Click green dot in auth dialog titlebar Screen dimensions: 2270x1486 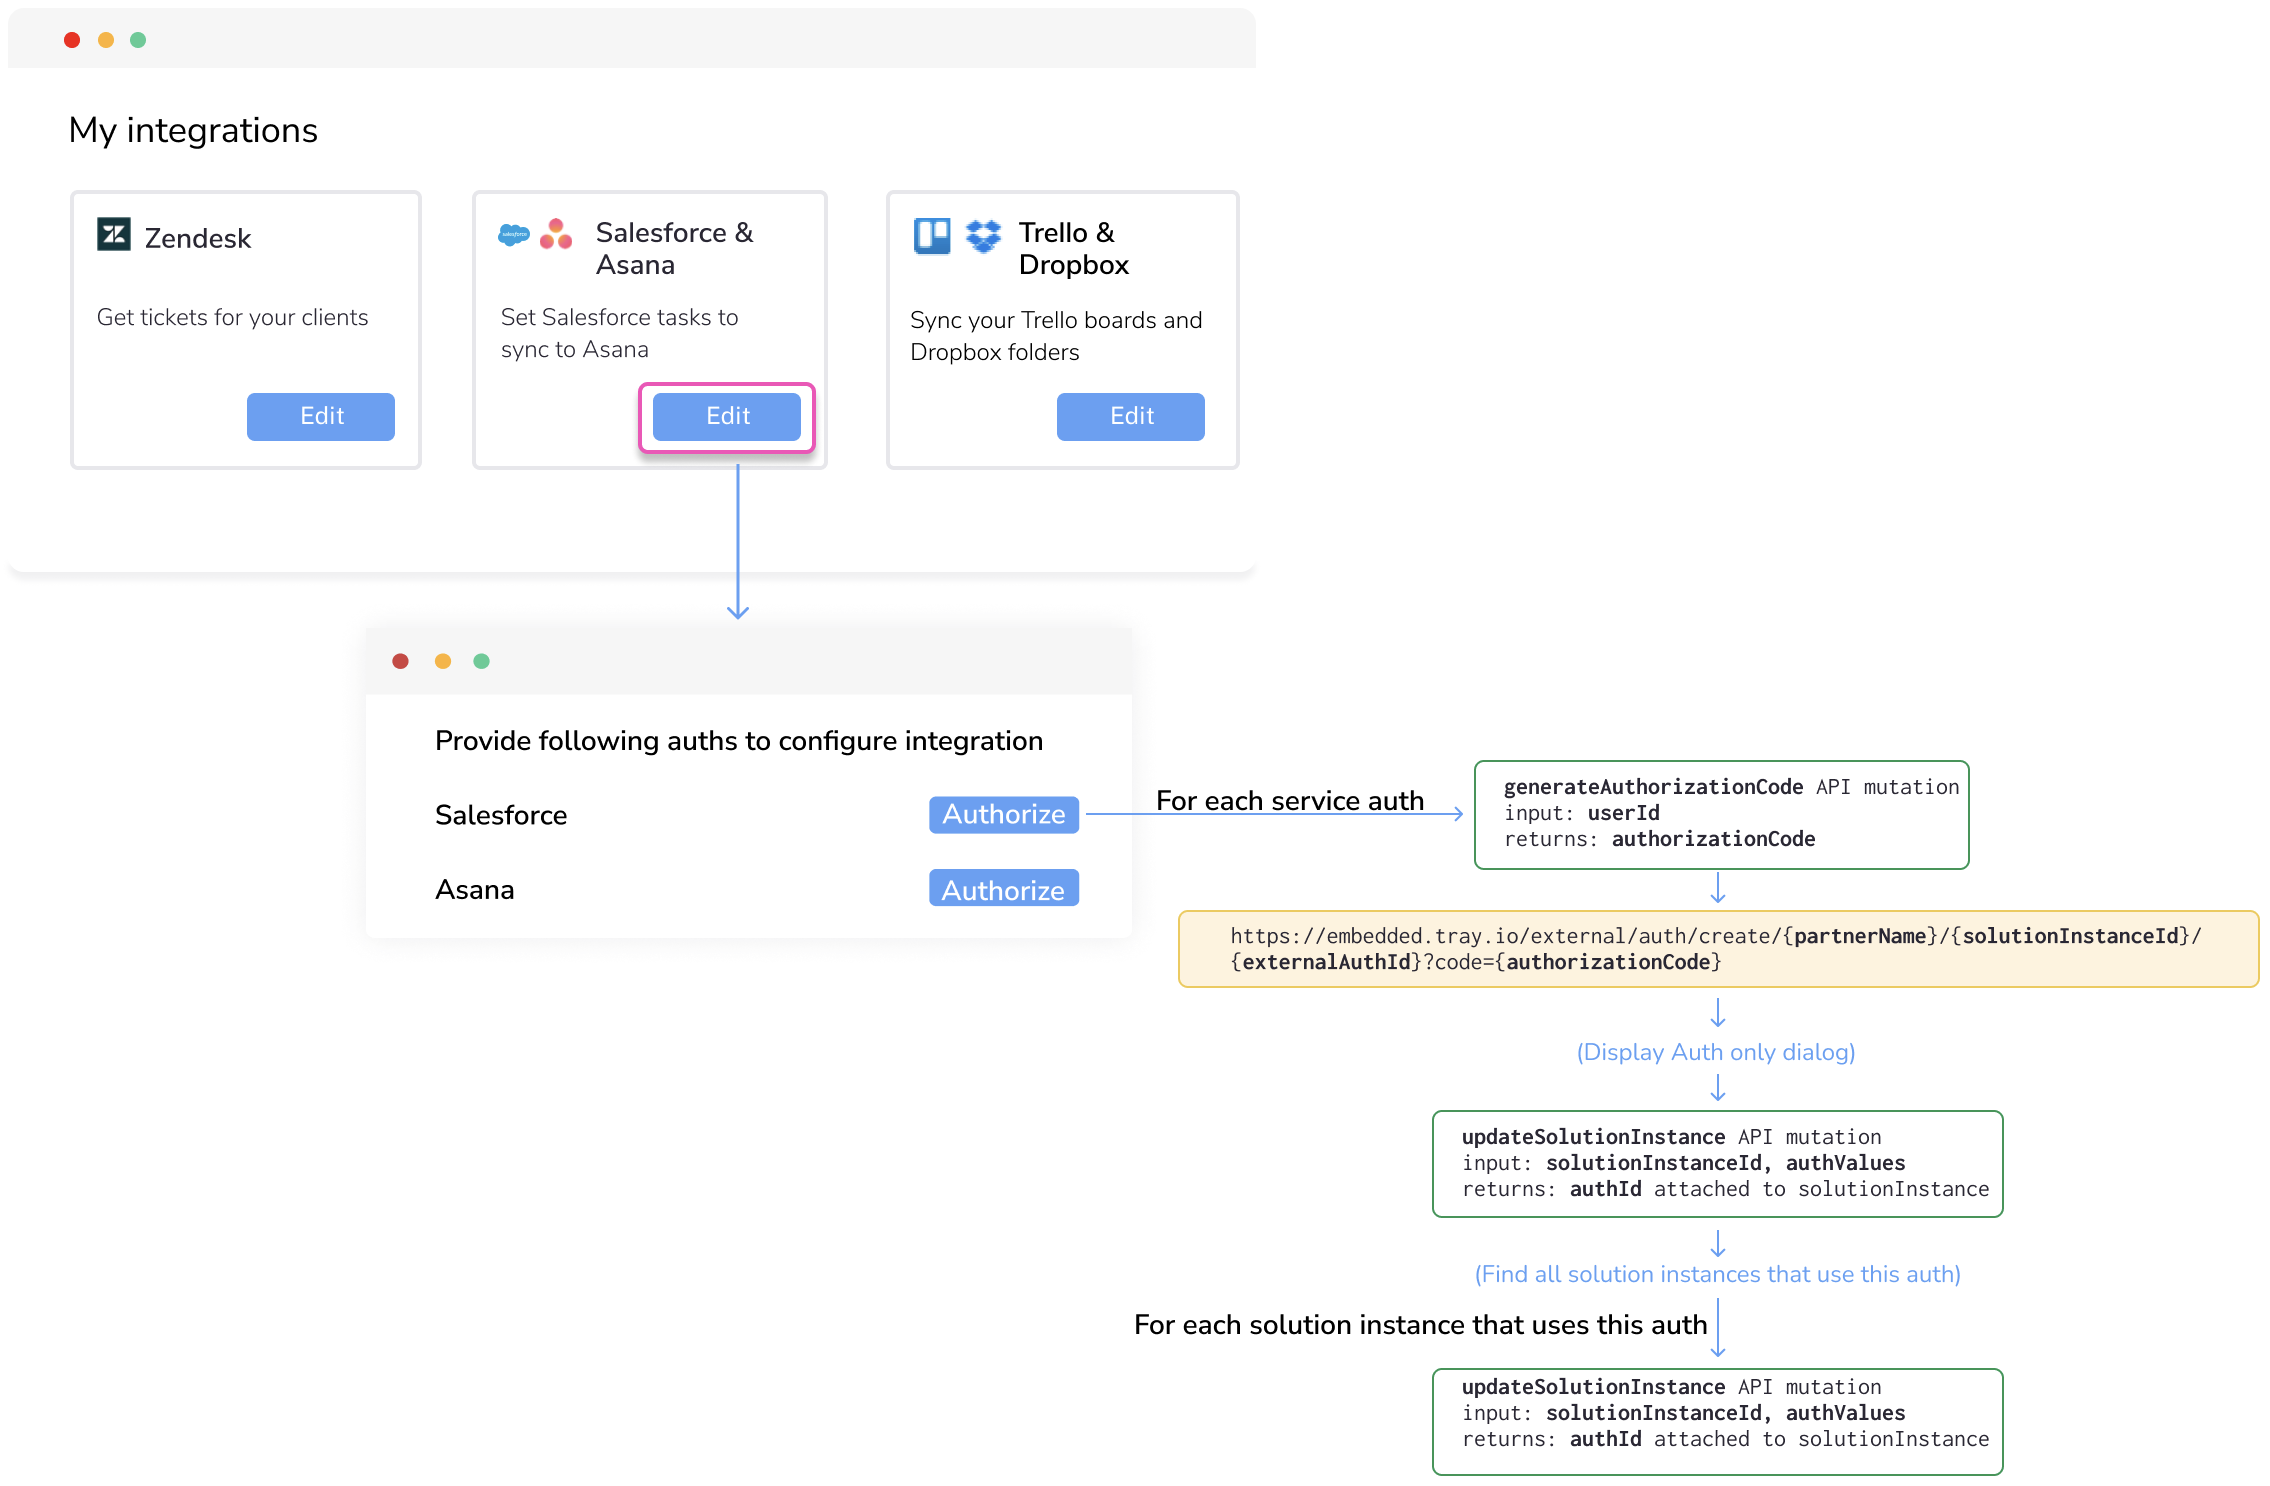click(x=481, y=661)
